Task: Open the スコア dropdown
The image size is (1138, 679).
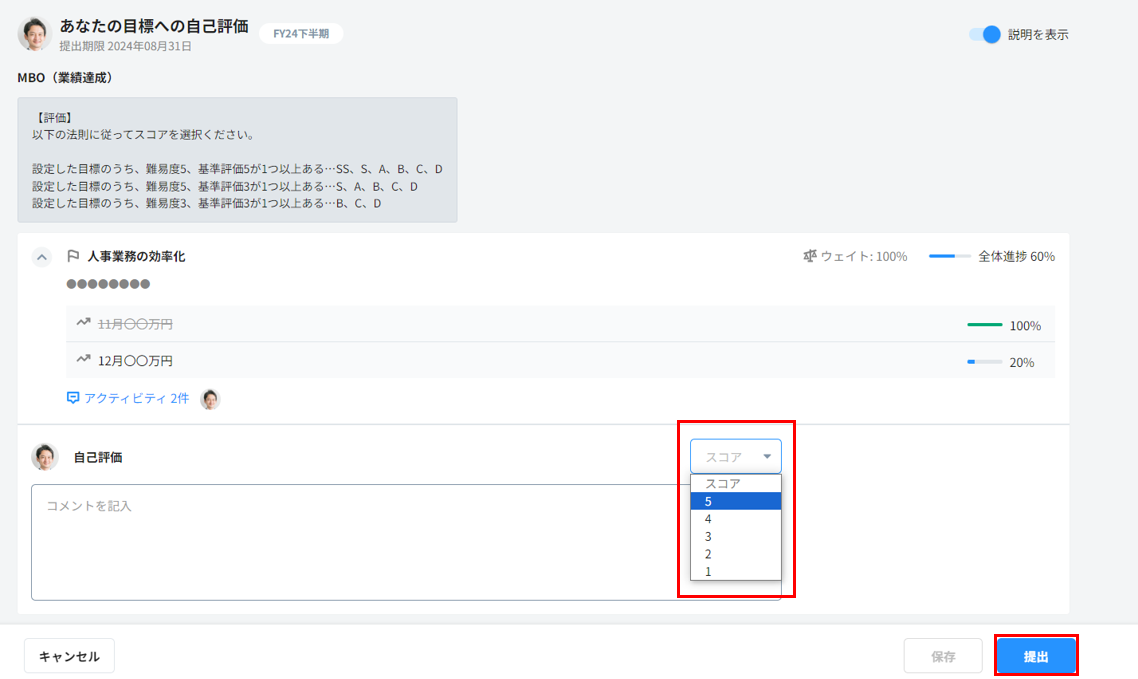Action: 735,457
